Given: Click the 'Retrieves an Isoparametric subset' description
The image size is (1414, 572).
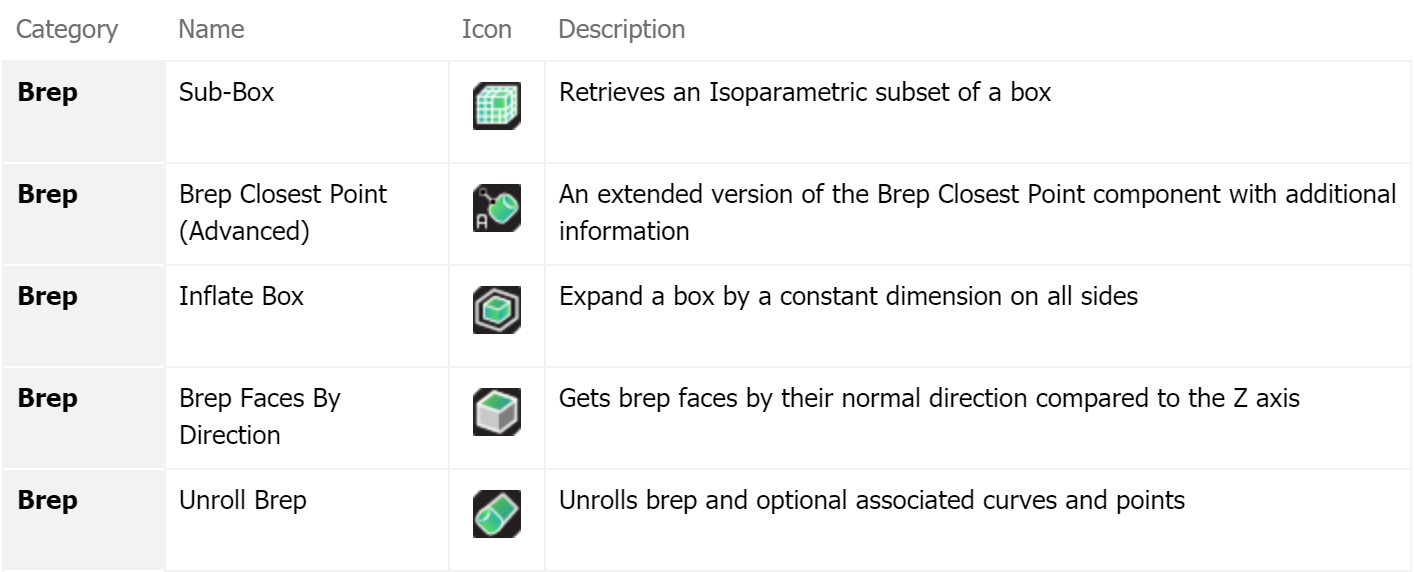Looking at the screenshot, I should pos(804,93).
